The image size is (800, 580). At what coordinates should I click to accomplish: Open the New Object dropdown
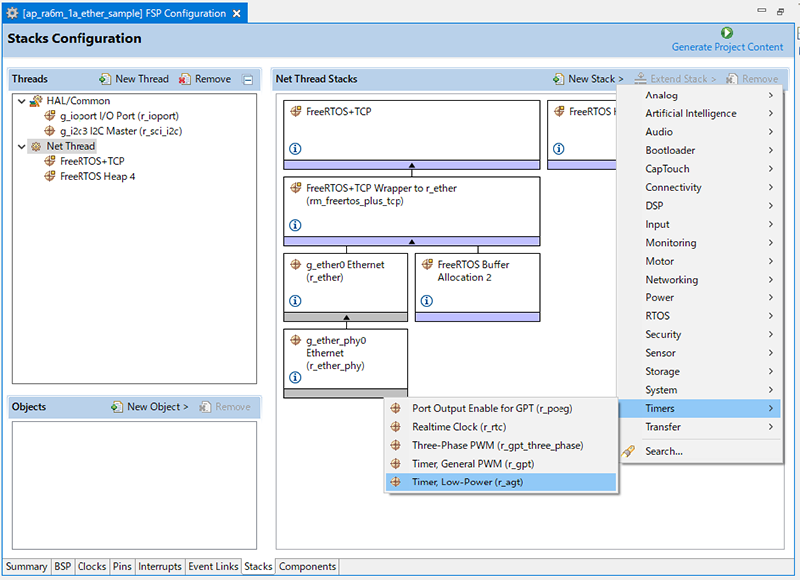[158, 407]
